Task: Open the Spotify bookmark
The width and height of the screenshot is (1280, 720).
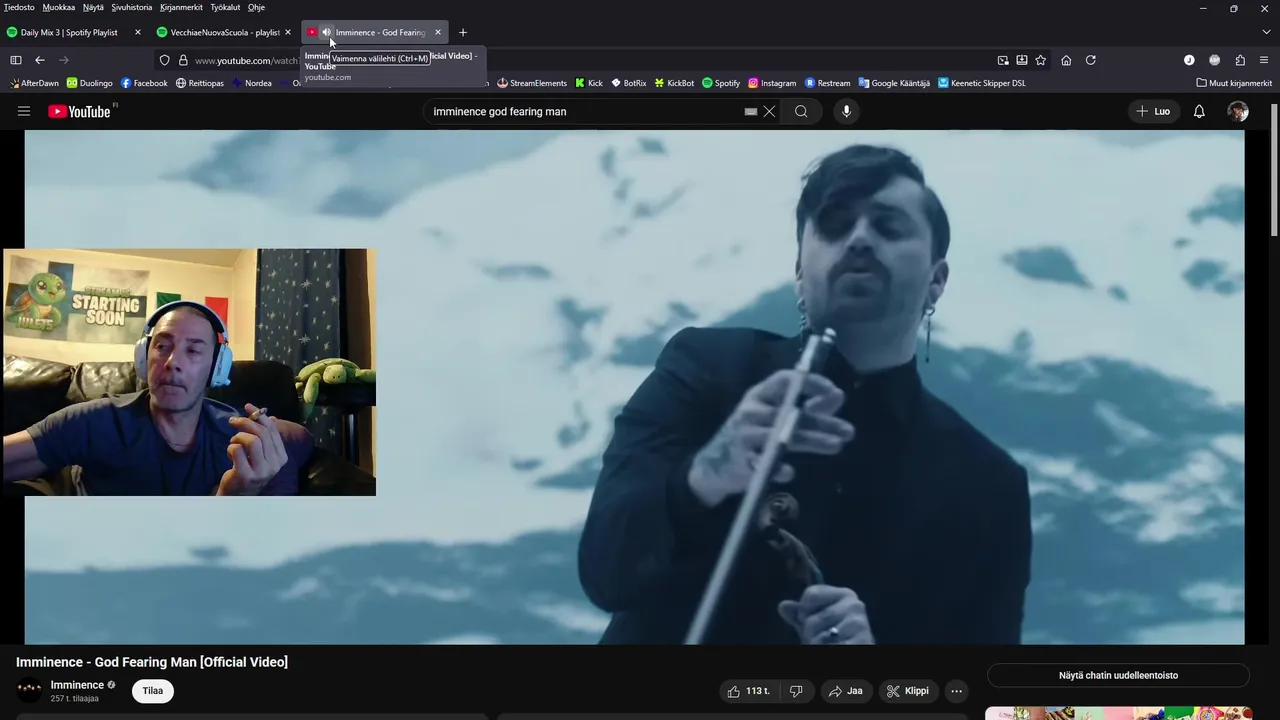Action: pos(721,83)
